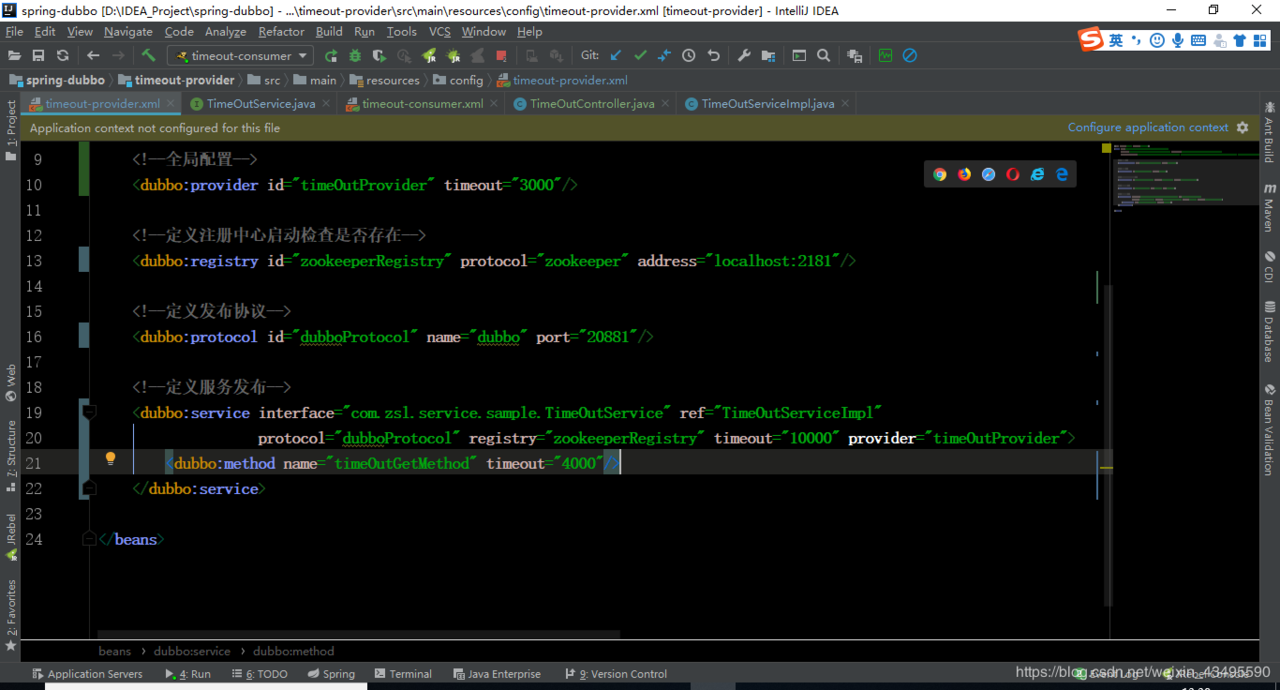Close the TimeOutServiceImpl.java tab
The image size is (1280, 690).
point(845,103)
